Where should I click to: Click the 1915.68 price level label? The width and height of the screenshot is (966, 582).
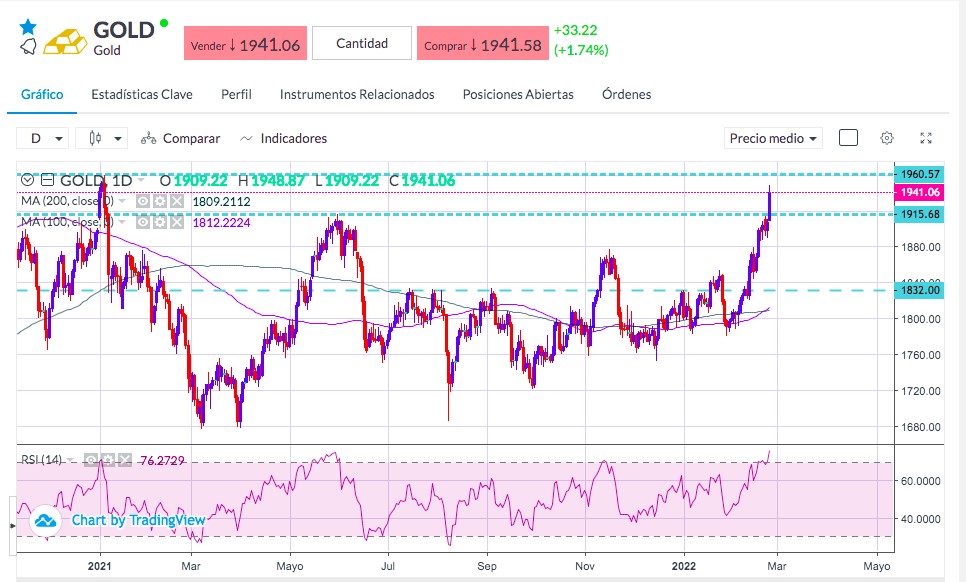pyautogui.click(x=920, y=214)
